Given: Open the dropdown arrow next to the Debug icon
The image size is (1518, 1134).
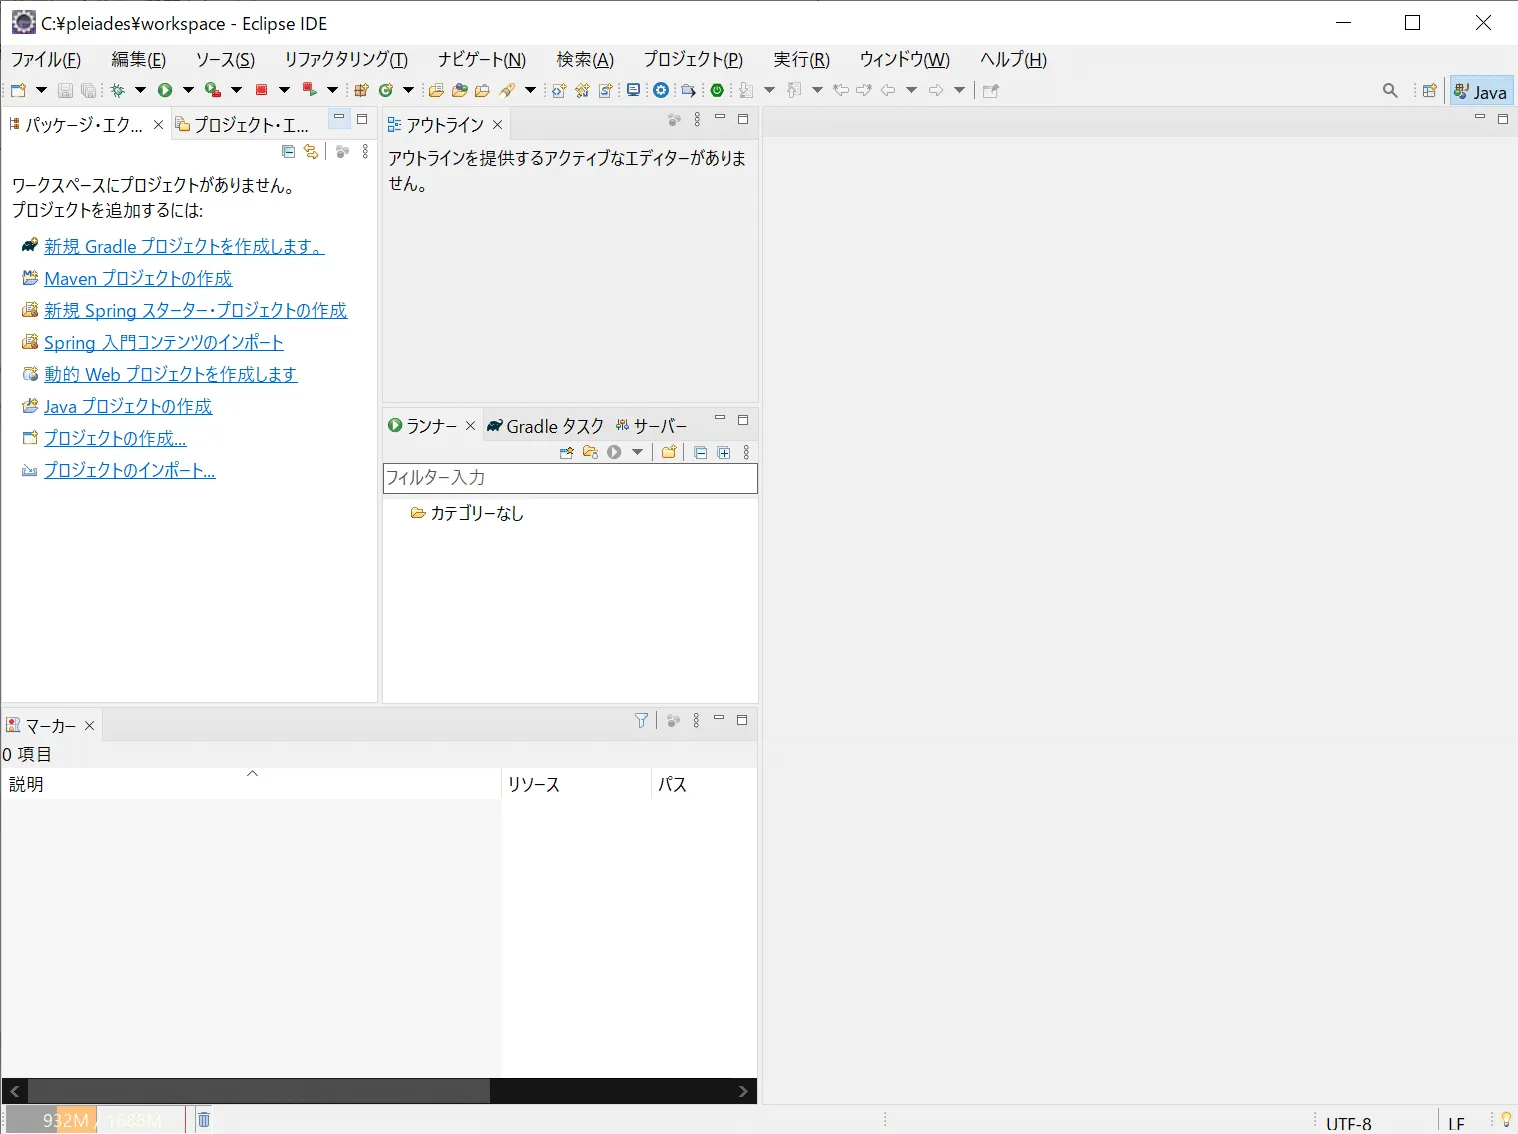Looking at the screenshot, I should coord(140,90).
